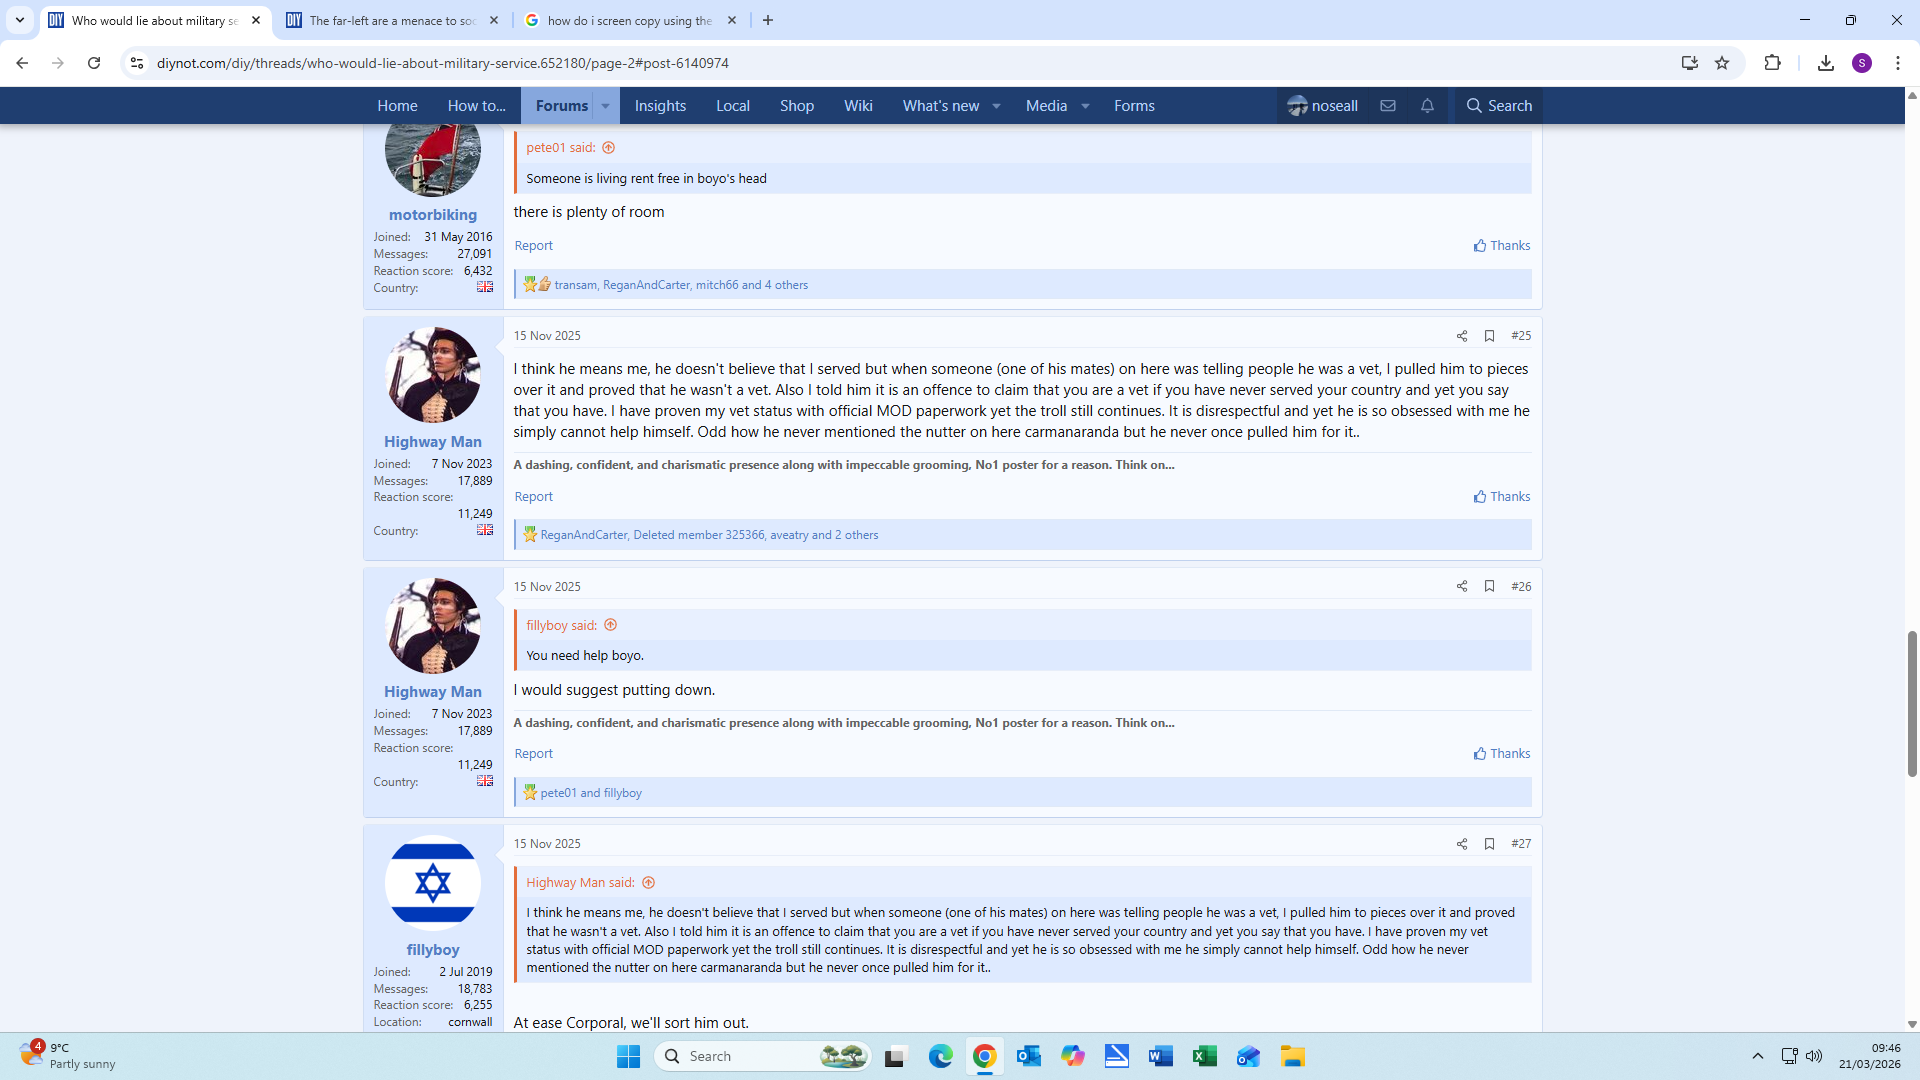Jump to quoted pete01 post arrow
1920x1080 pixels.
click(x=608, y=148)
